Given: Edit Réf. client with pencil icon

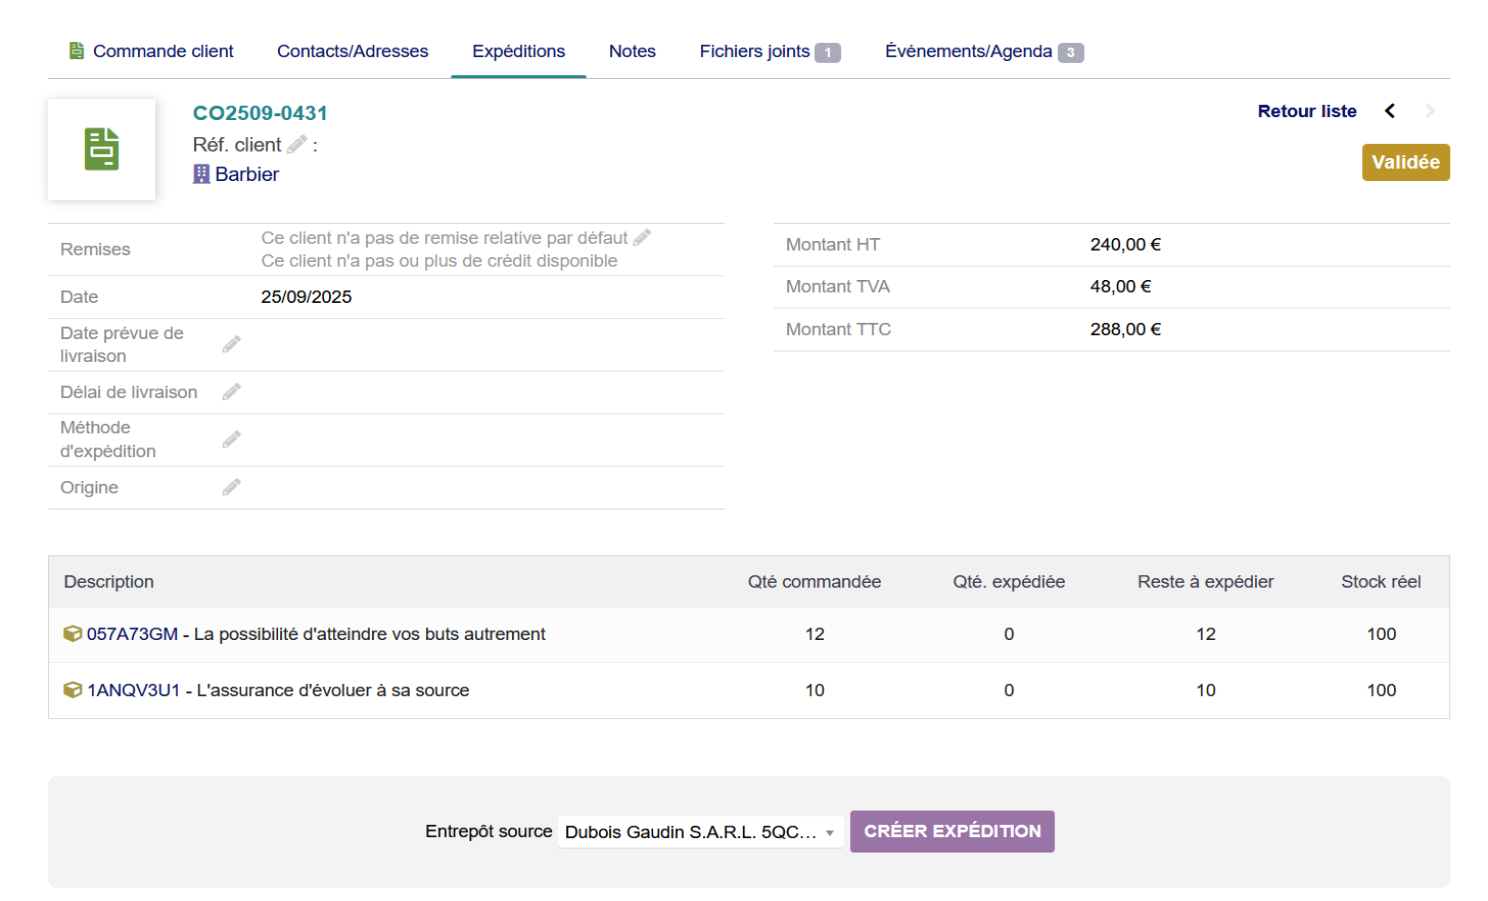Looking at the screenshot, I should (x=297, y=145).
